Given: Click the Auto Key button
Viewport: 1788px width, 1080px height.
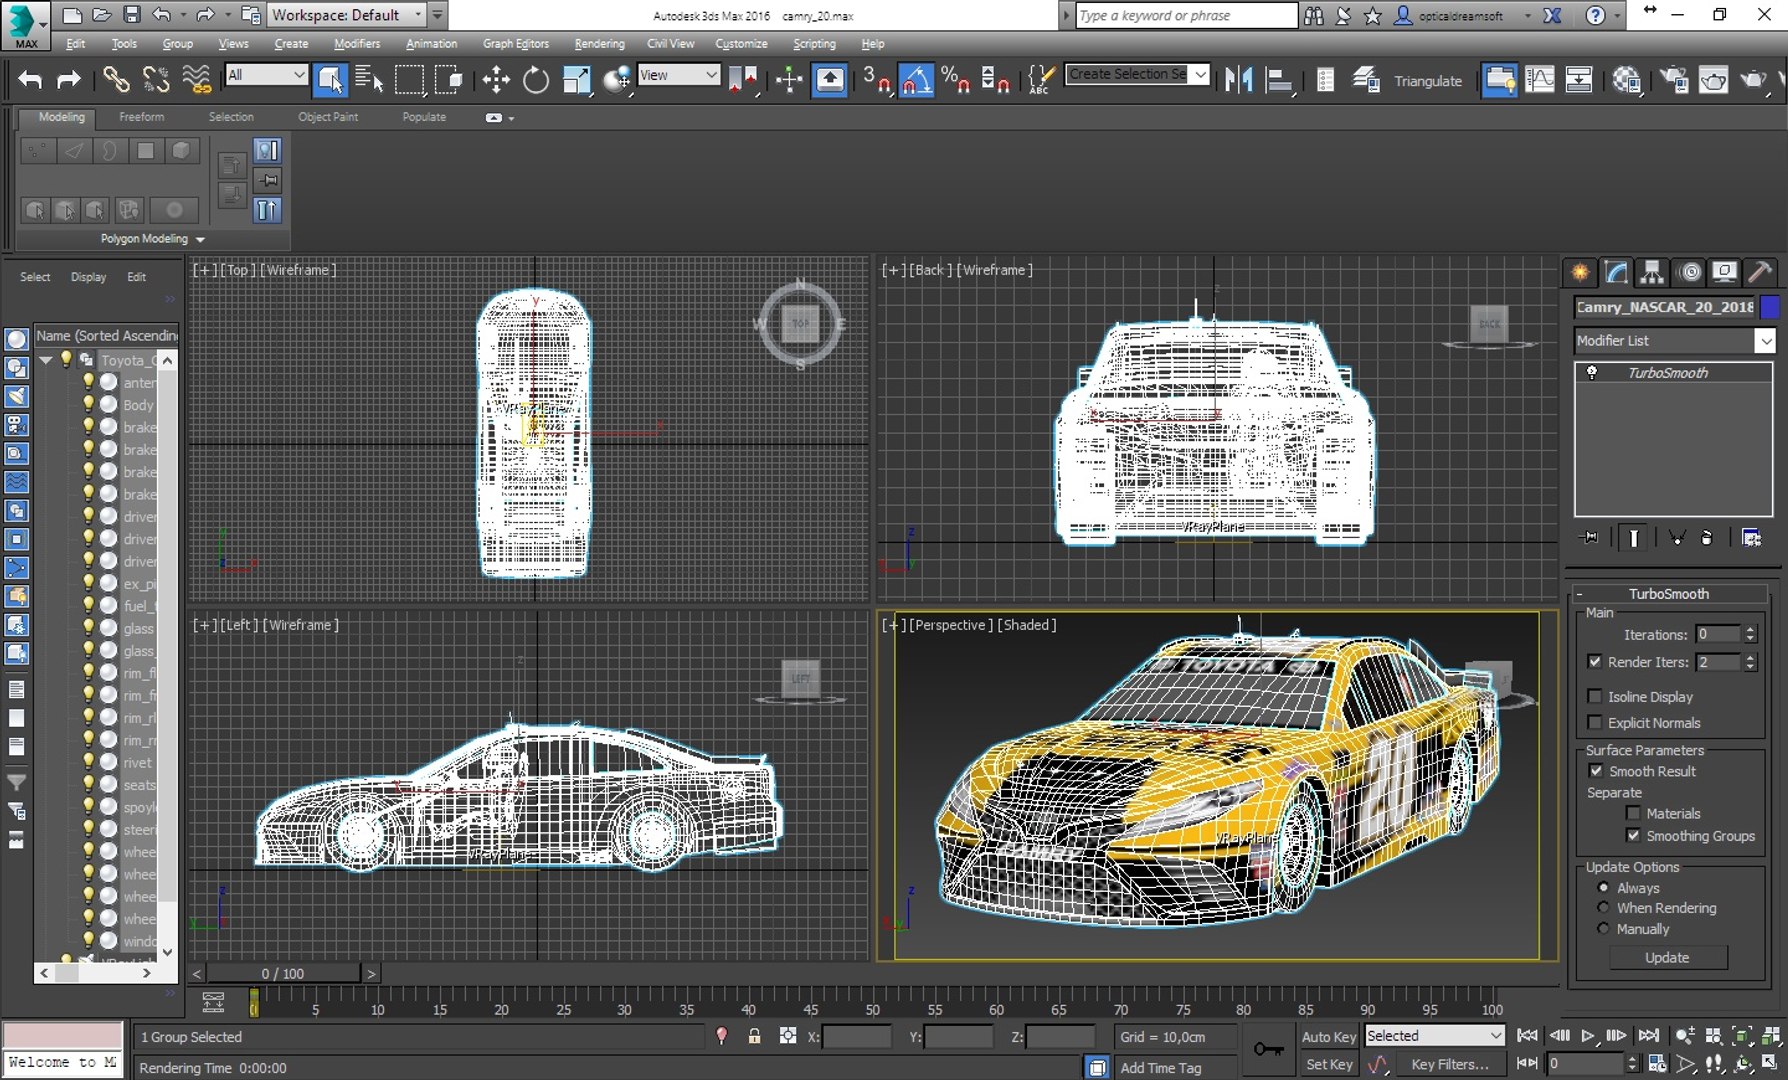Looking at the screenshot, I should (x=1328, y=1037).
